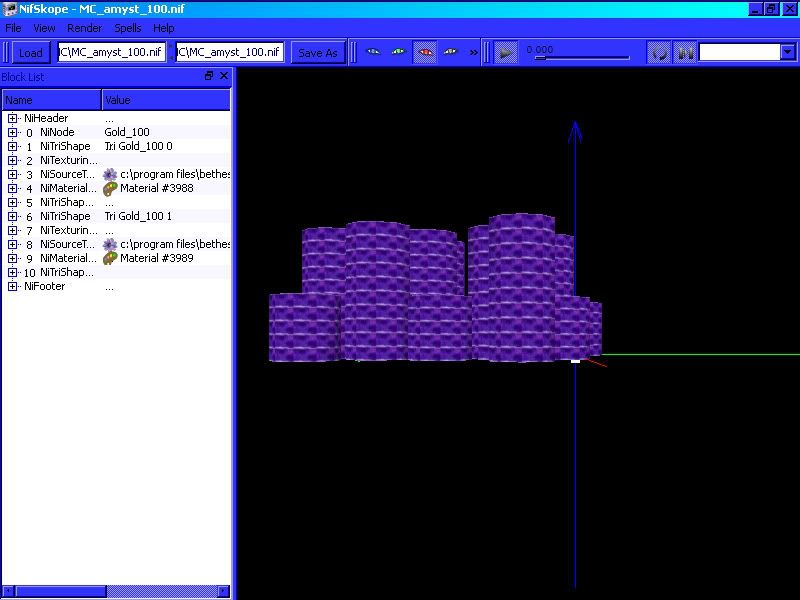
Task: Click texture flower icon in block 8
Action: tap(110, 245)
